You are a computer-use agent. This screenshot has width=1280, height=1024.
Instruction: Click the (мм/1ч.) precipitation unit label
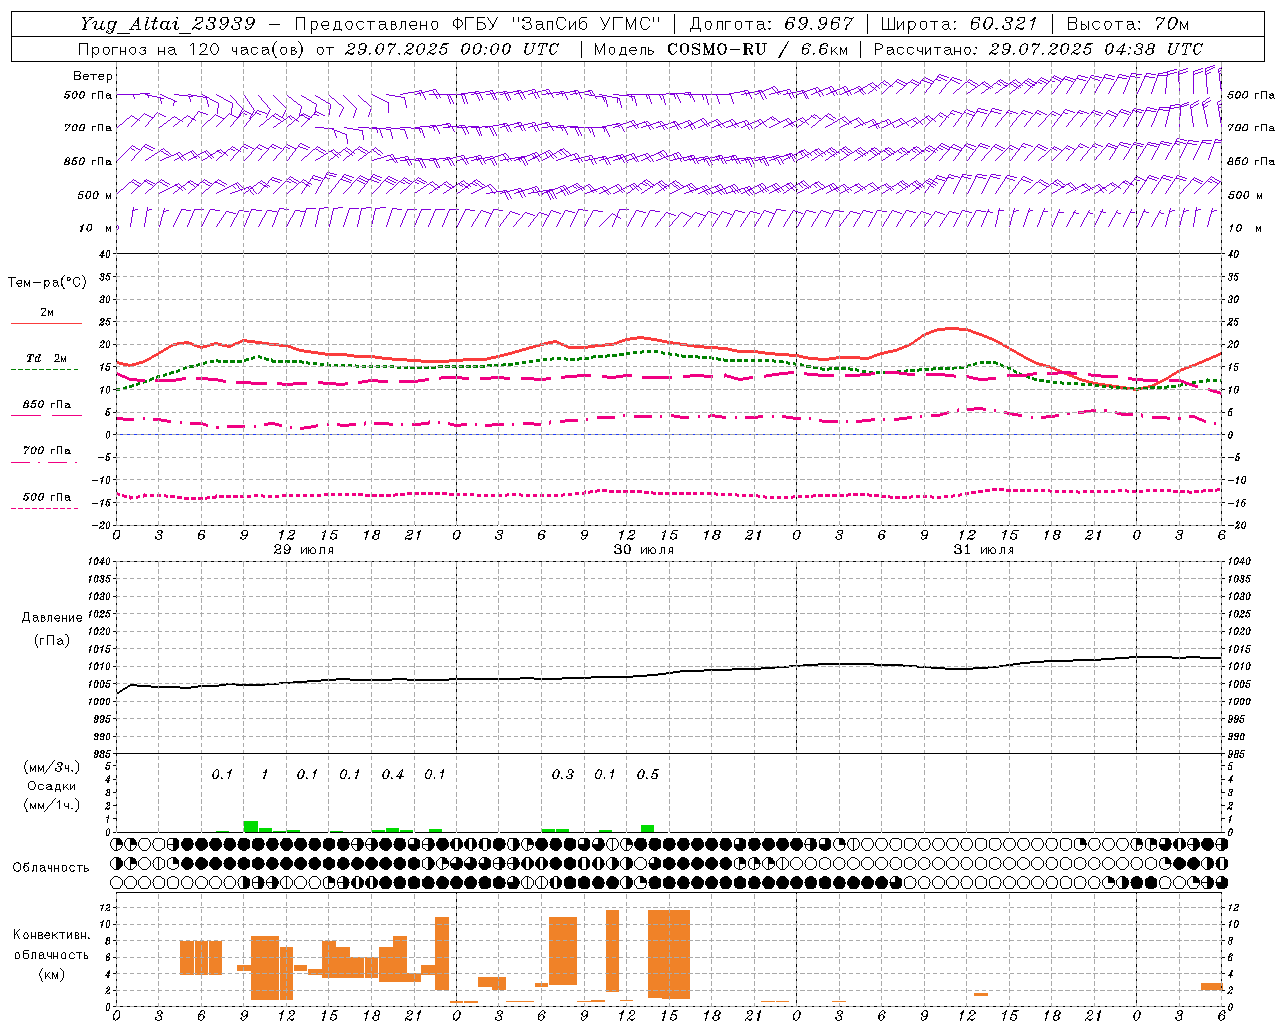(51, 805)
